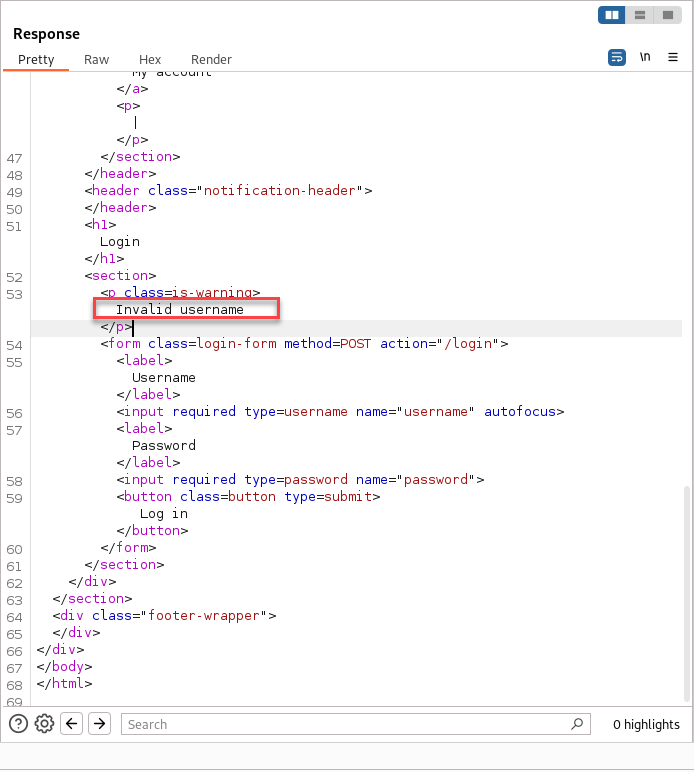This screenshot has height=772, width=694.
Task: Click the password input tag line
Action: (300, 480)
